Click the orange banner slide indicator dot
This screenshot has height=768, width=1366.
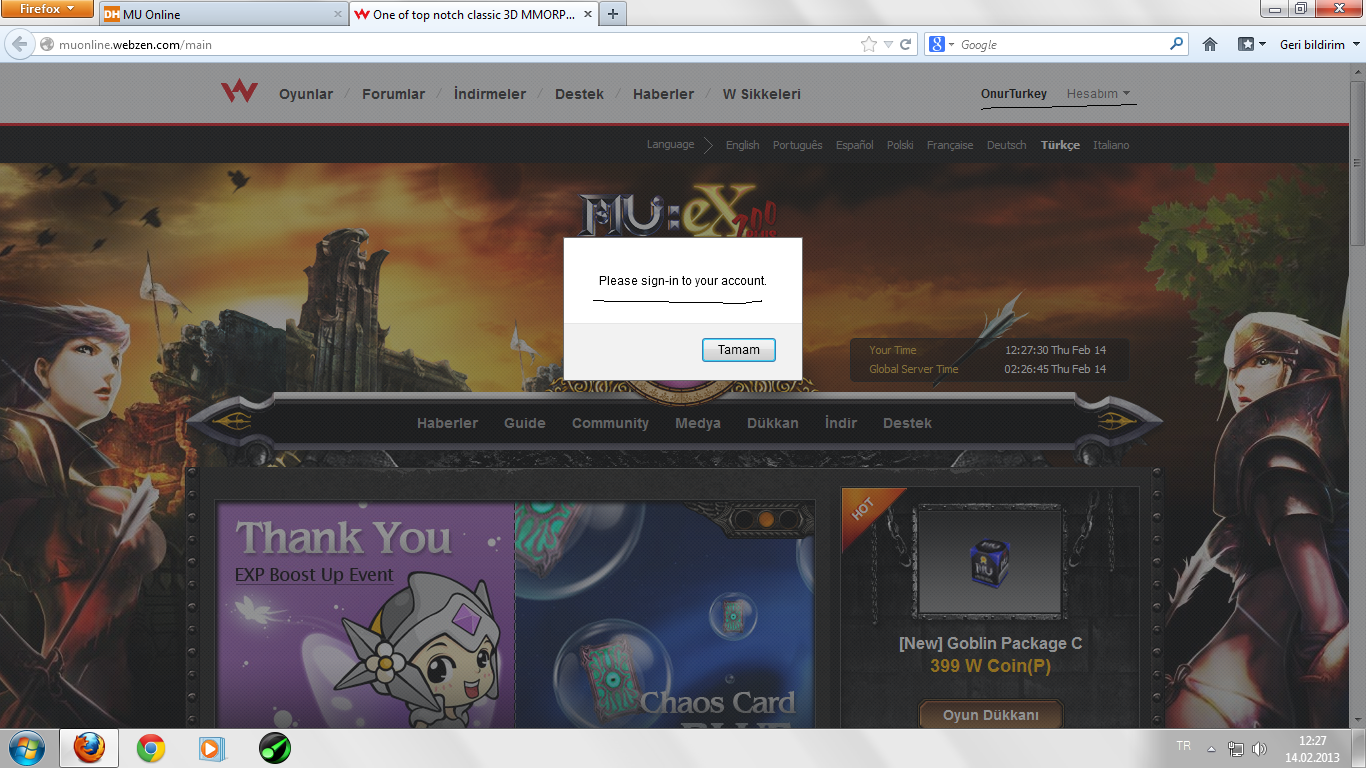[766, 519]
